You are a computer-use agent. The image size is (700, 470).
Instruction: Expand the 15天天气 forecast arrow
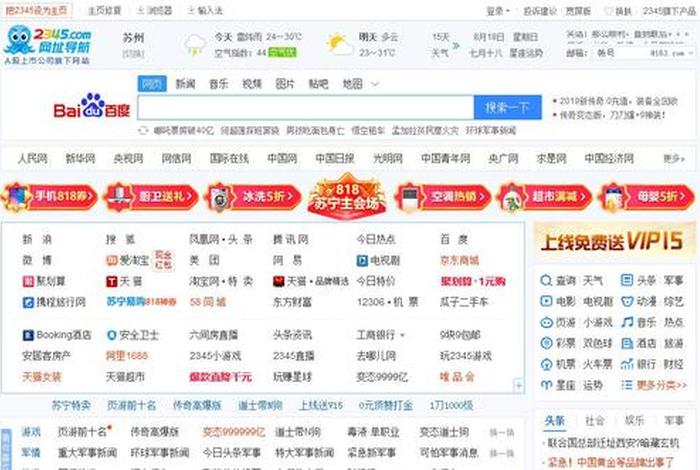[x=456, y=45]
